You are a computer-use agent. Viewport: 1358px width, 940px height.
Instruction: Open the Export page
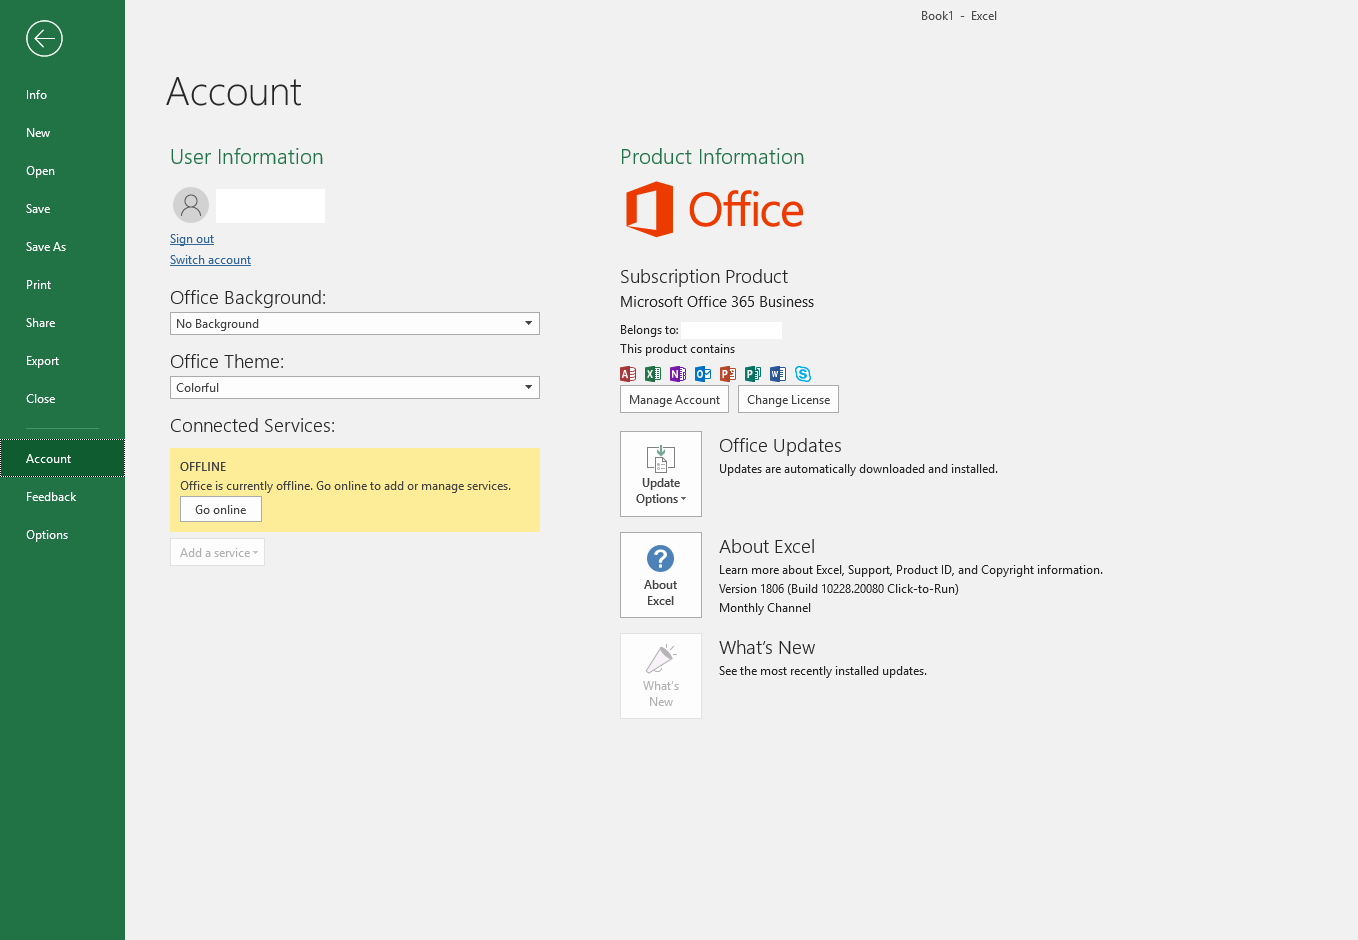(x=62, y=361)
